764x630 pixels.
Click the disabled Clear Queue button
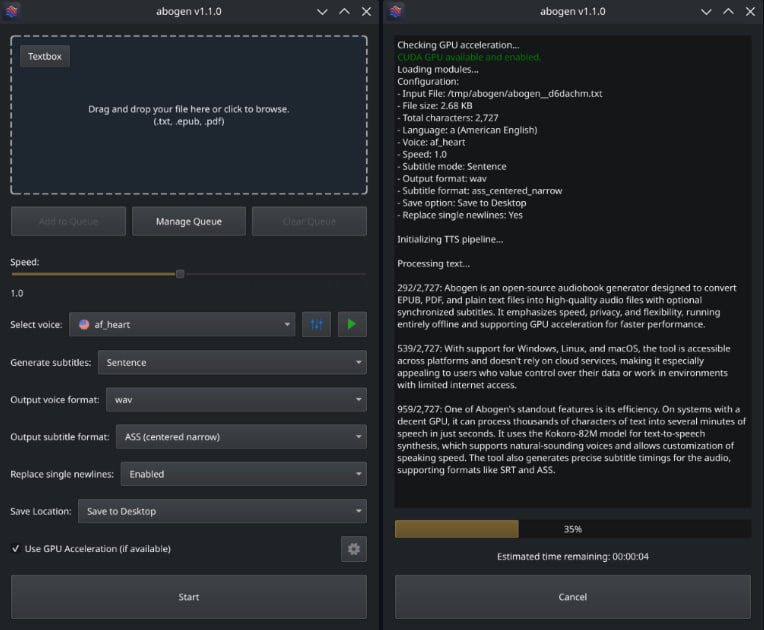click(x=309, y=221)
